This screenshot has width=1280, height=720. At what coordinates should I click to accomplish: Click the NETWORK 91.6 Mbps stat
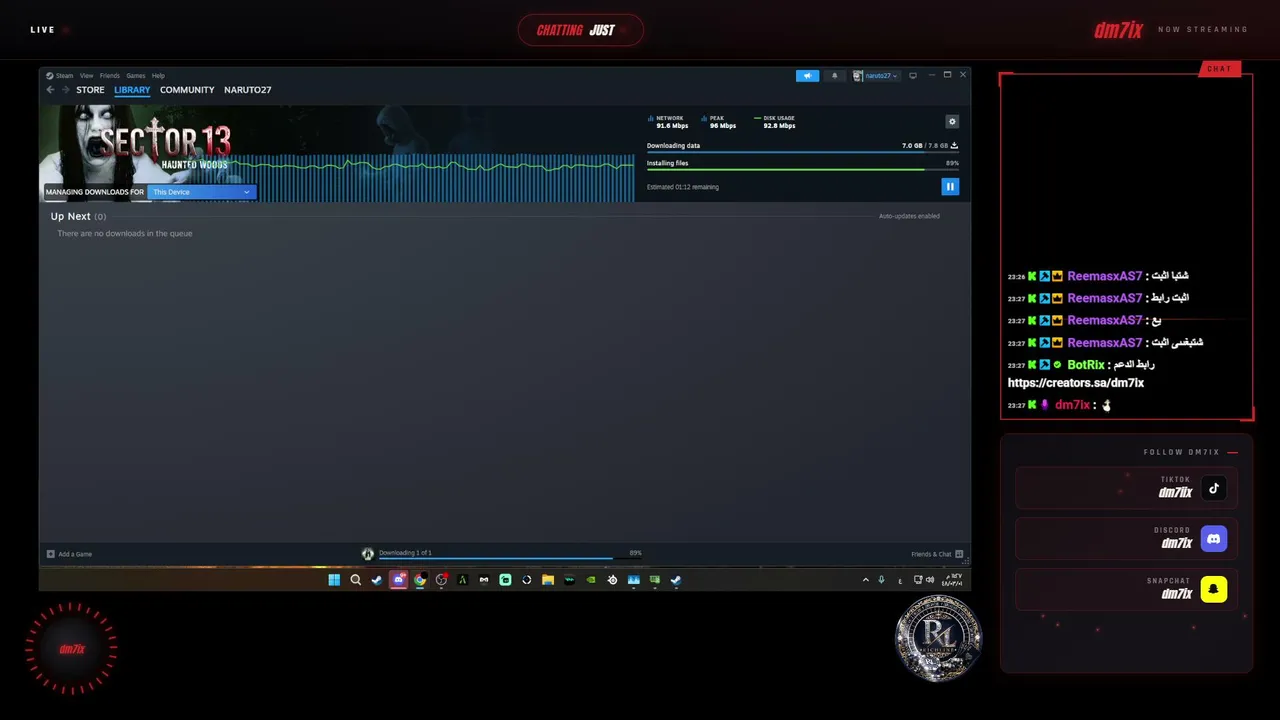[x=669, y=122]
